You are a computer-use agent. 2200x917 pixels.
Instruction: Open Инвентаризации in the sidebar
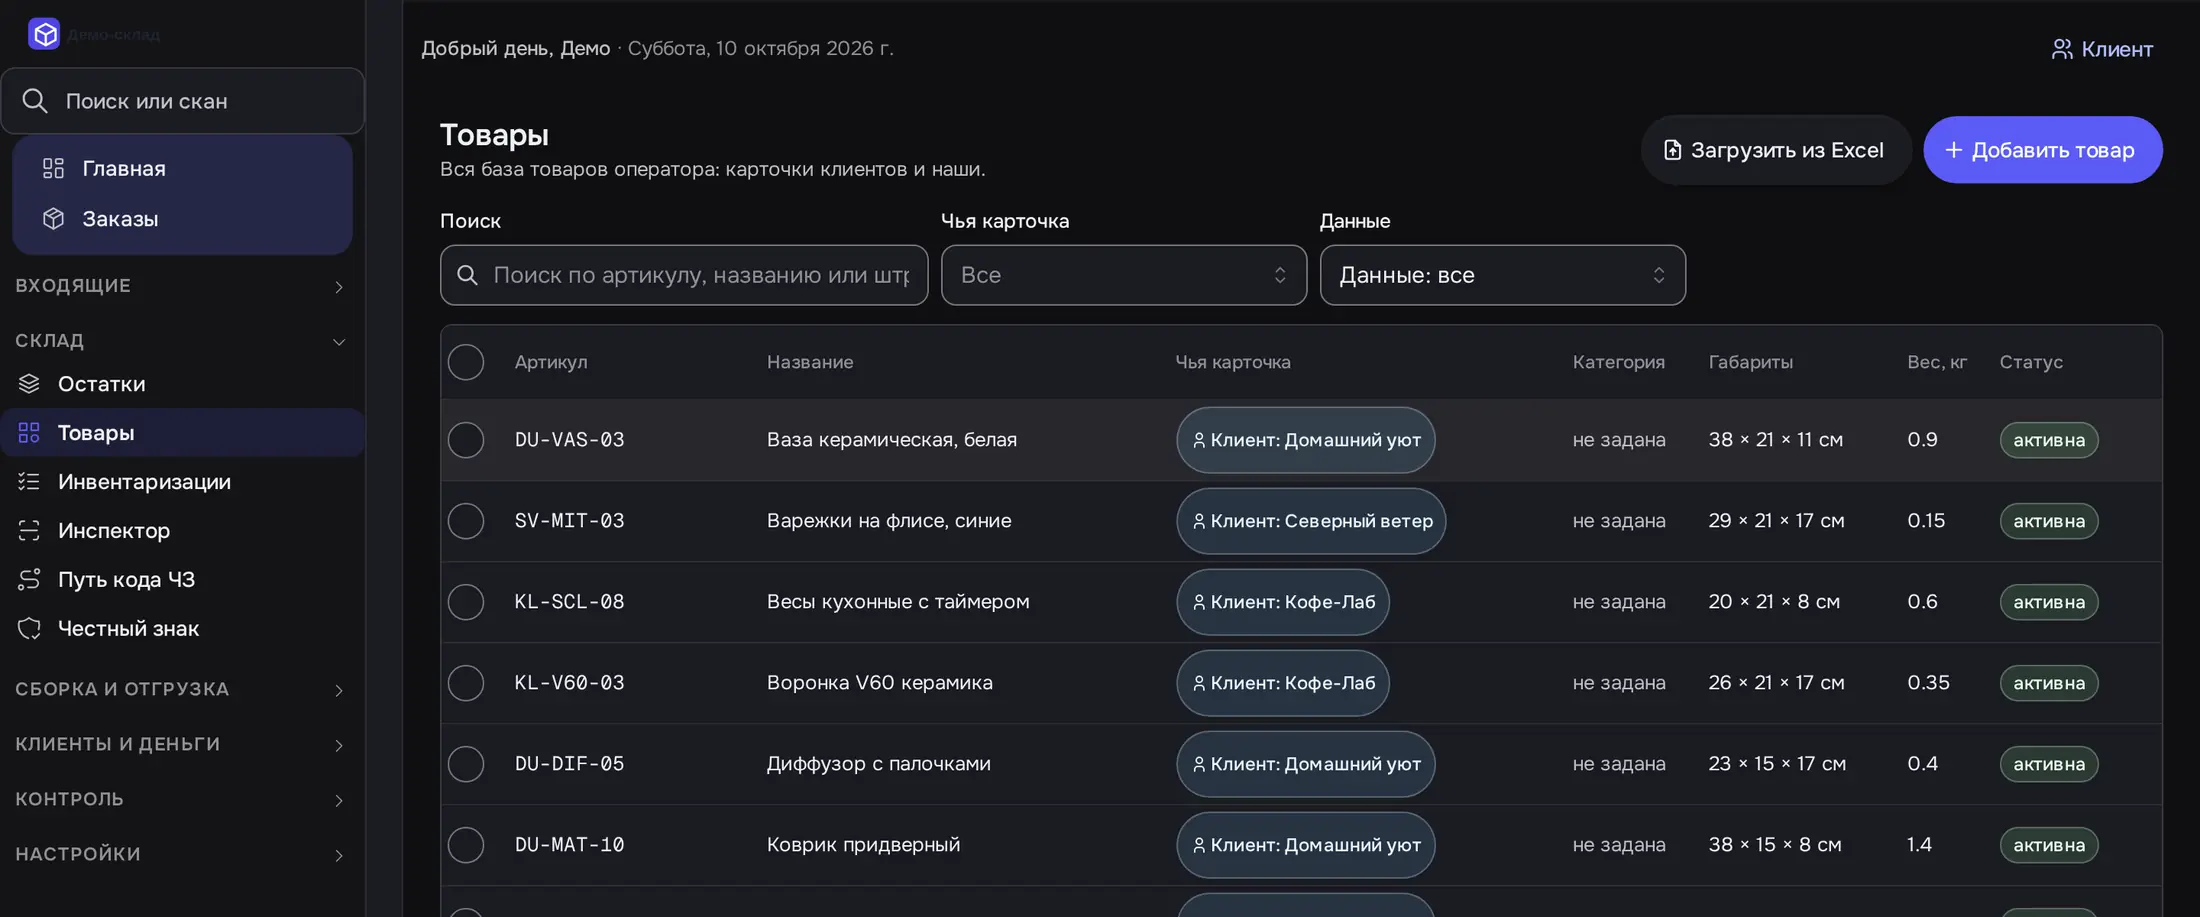(x=182, y=481)
